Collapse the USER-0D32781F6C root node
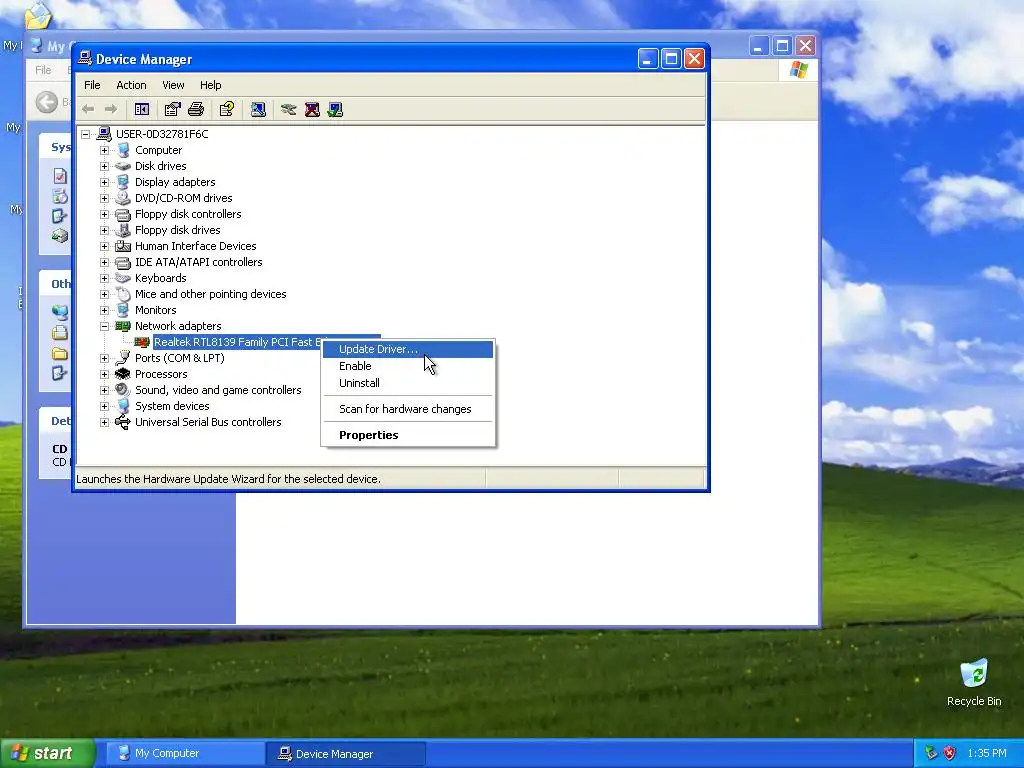Screen dimensions: 1024x768 [x=86, y=134]
